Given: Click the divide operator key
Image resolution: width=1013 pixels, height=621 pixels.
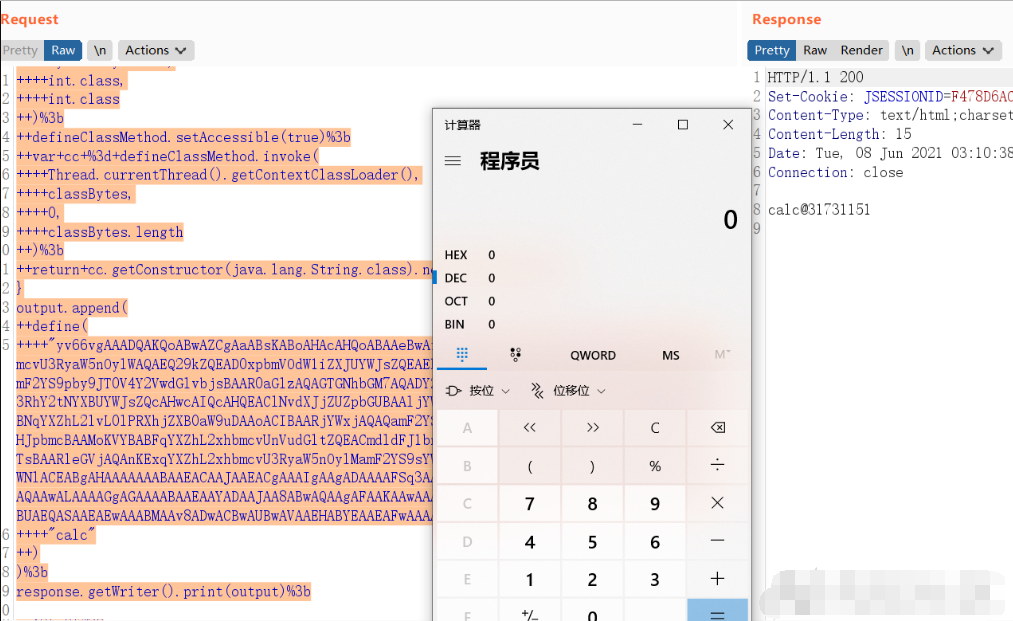Looking at the screenshot, I should pyautogui.click(x=717, y=465).
